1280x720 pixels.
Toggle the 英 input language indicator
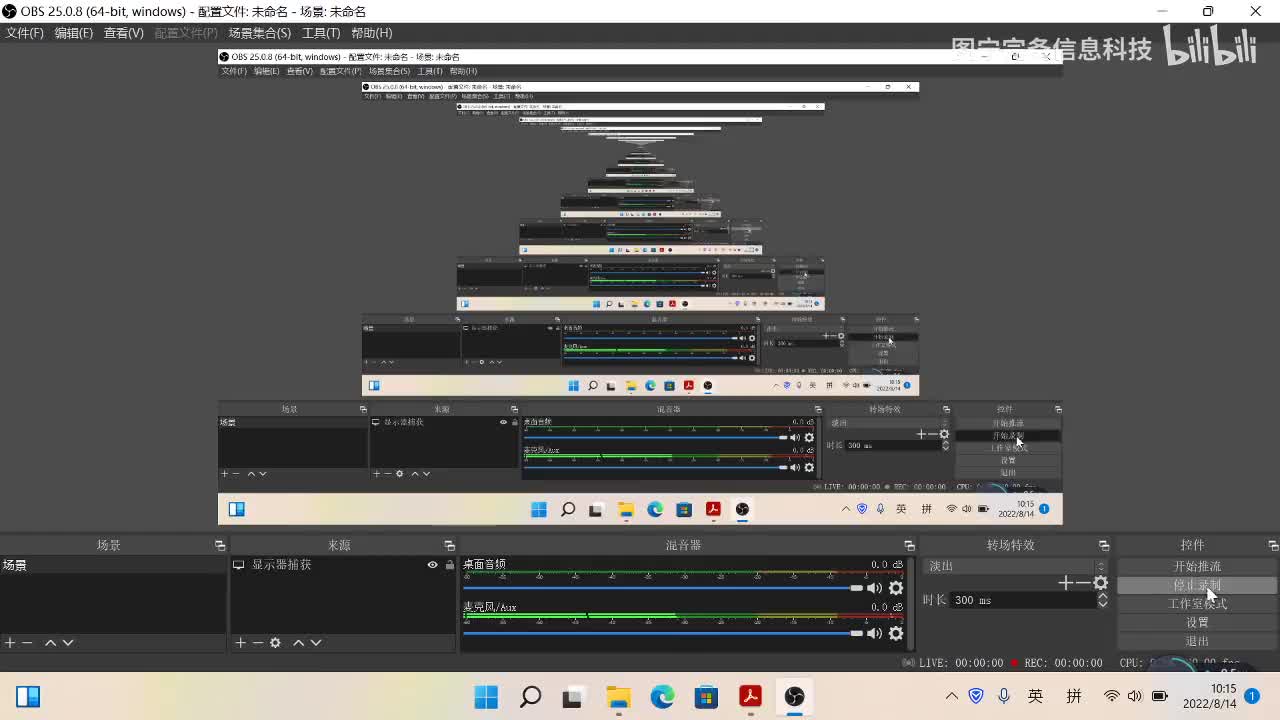[x=1036, y=696]
